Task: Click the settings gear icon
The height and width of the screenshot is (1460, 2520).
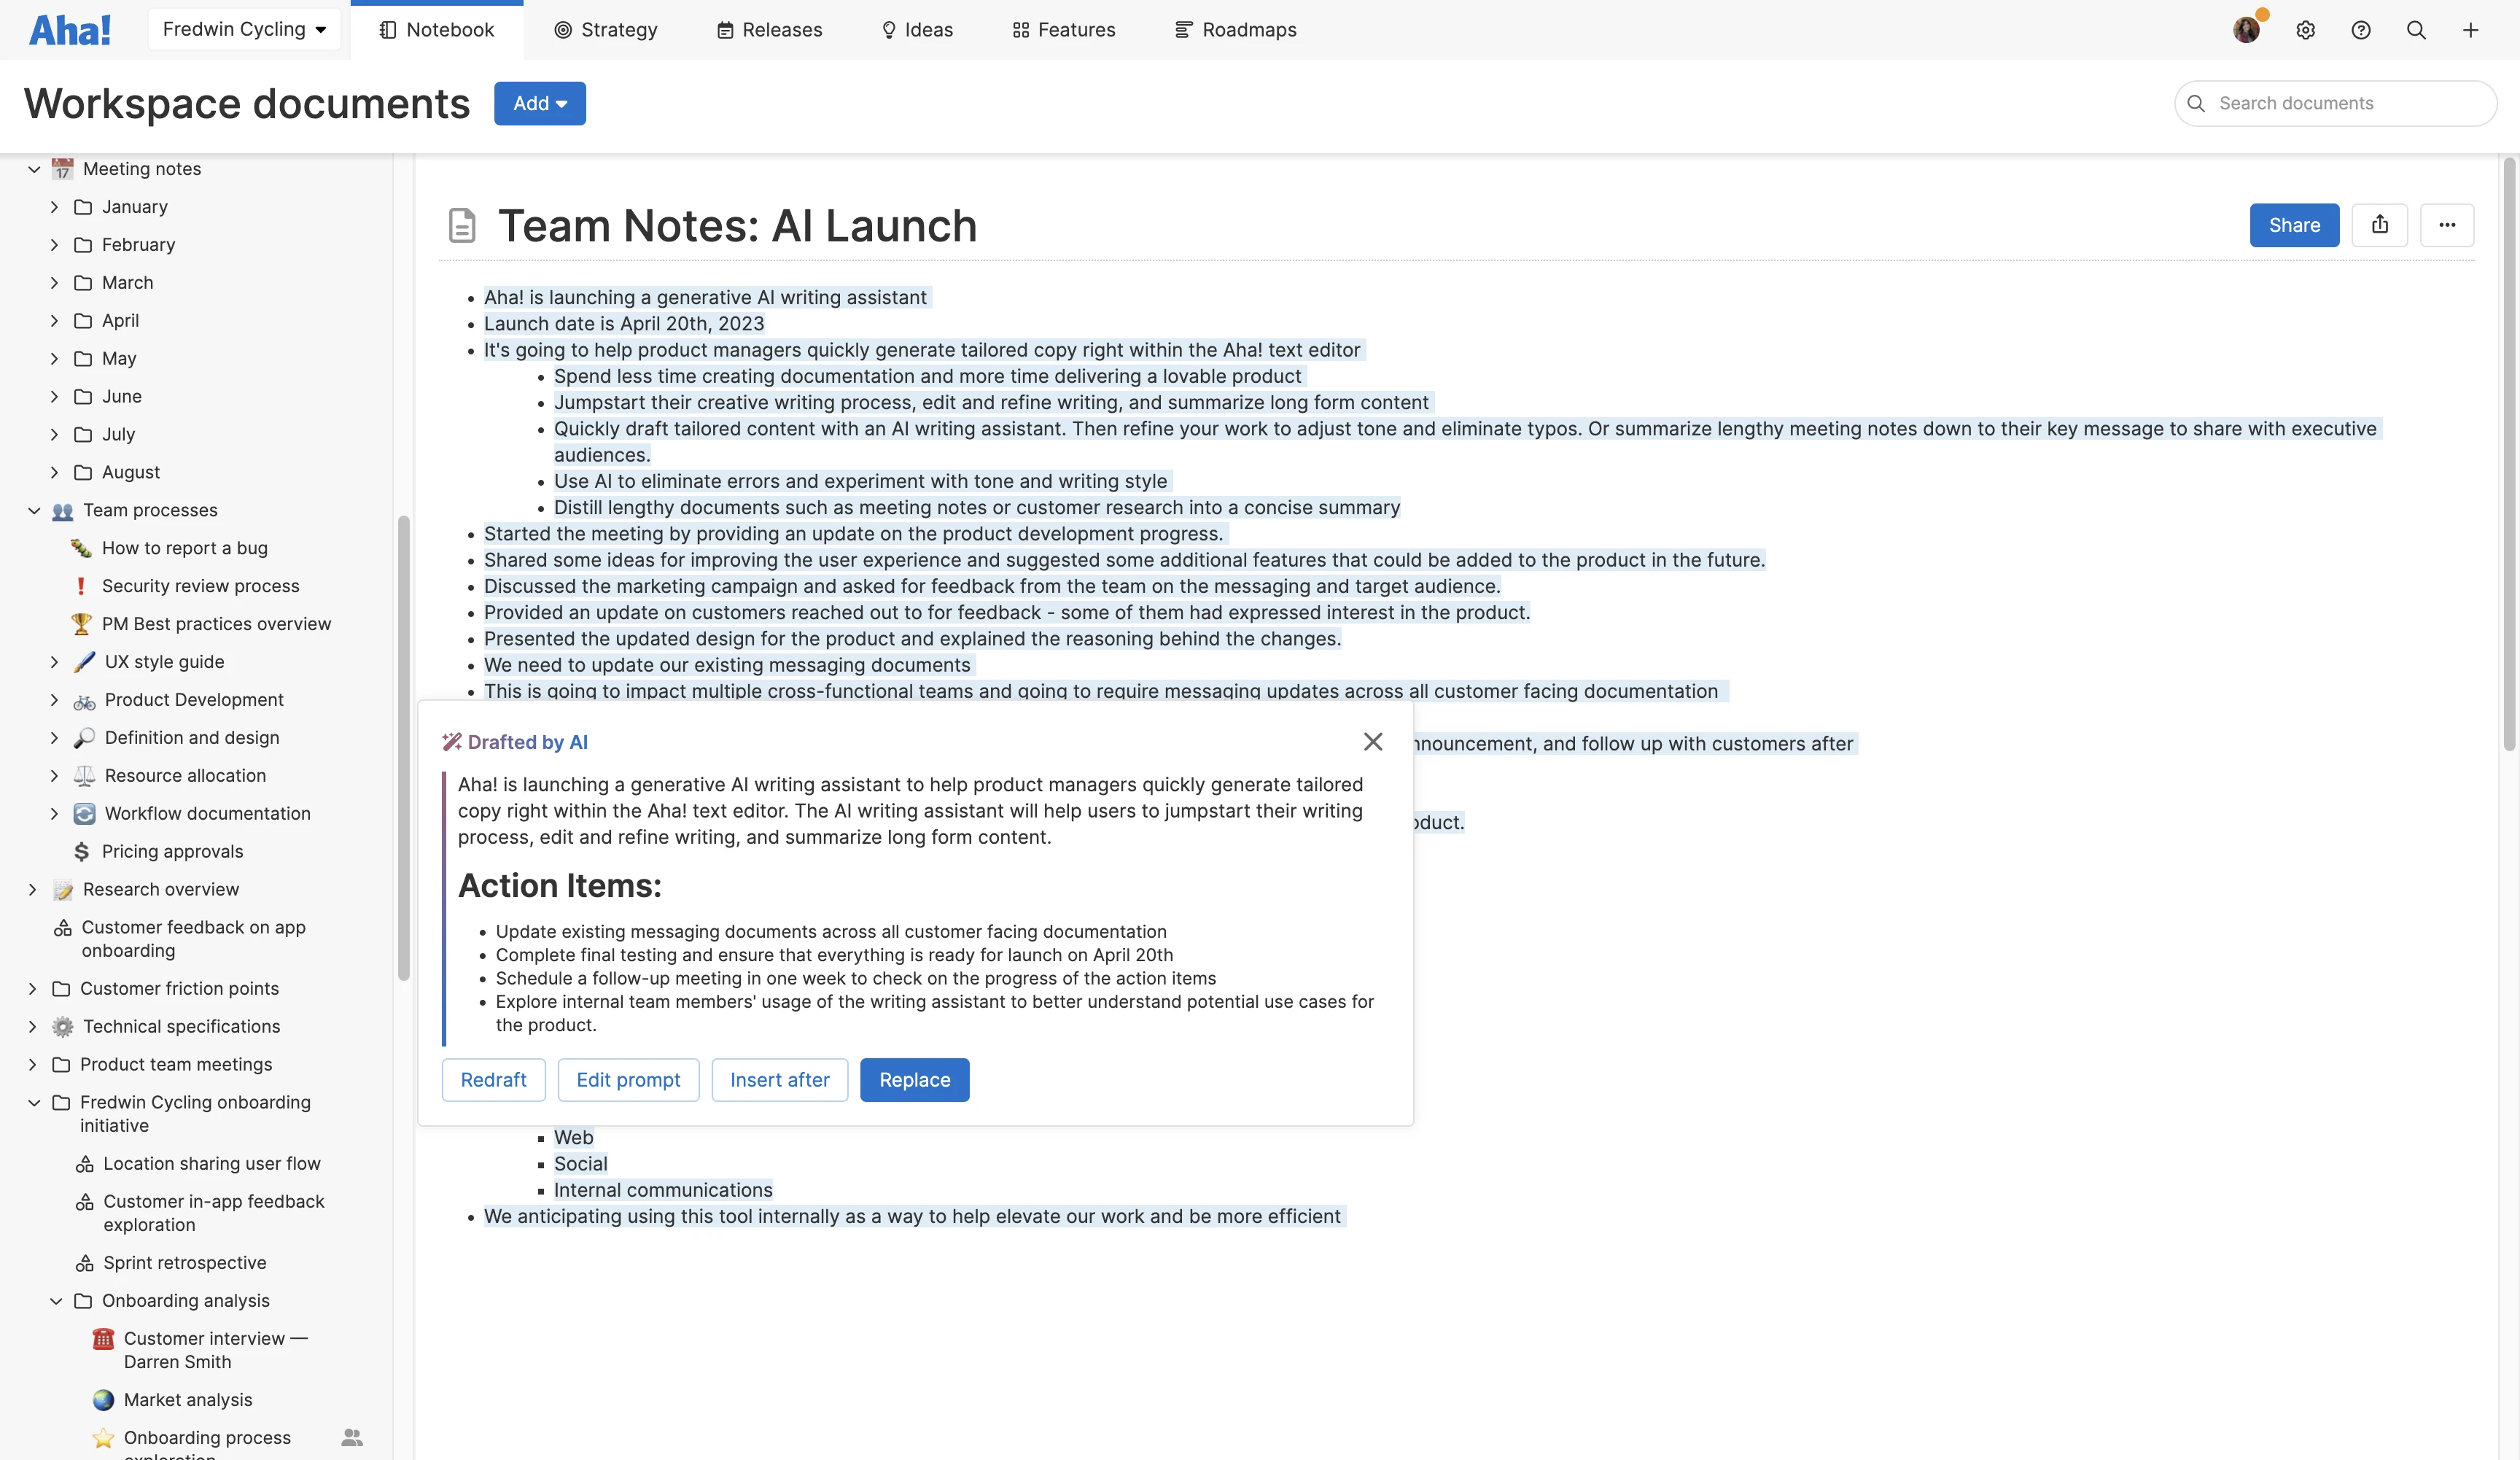Action: (2305, 30)
